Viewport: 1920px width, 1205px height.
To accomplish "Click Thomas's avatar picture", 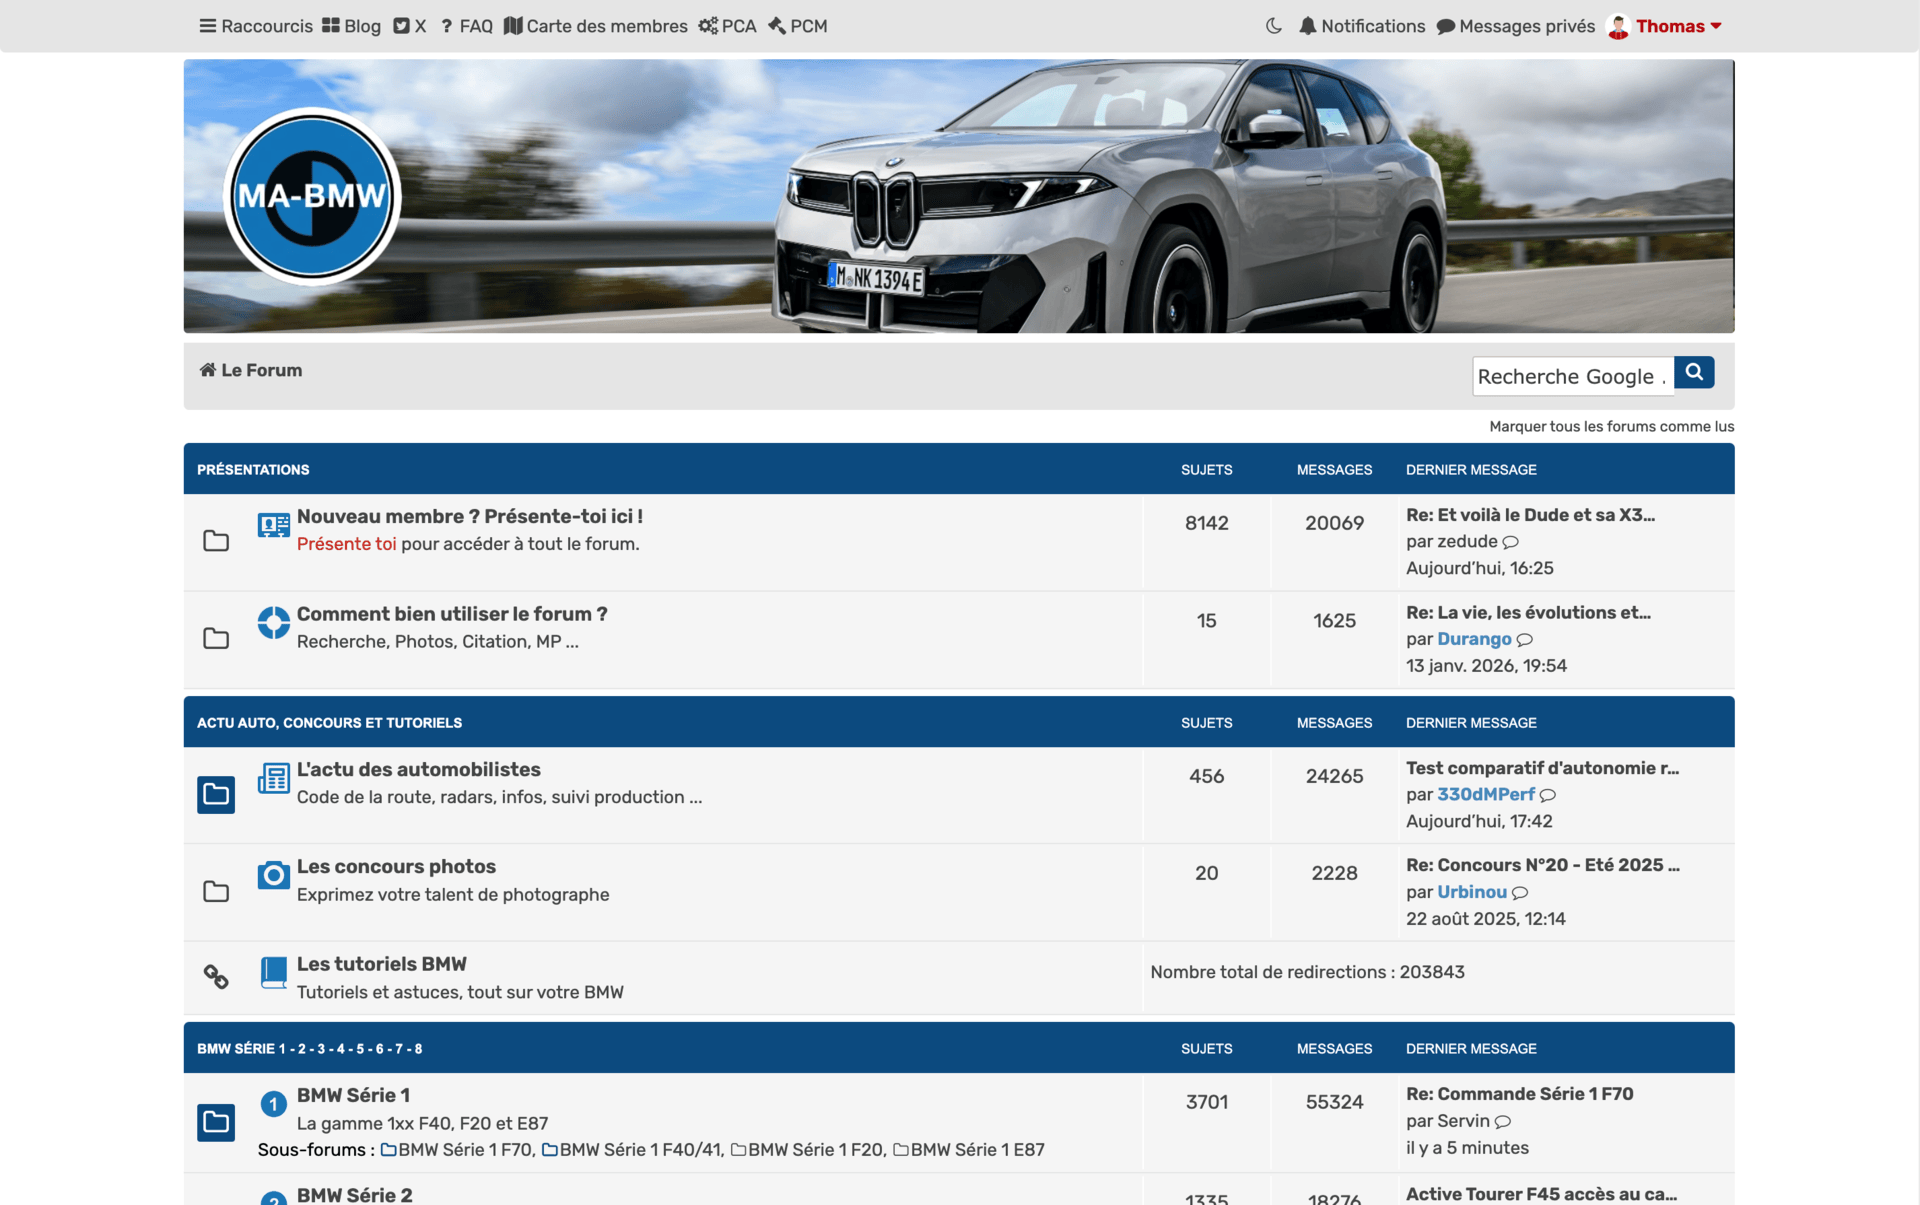I will [x=1618, y=26].
